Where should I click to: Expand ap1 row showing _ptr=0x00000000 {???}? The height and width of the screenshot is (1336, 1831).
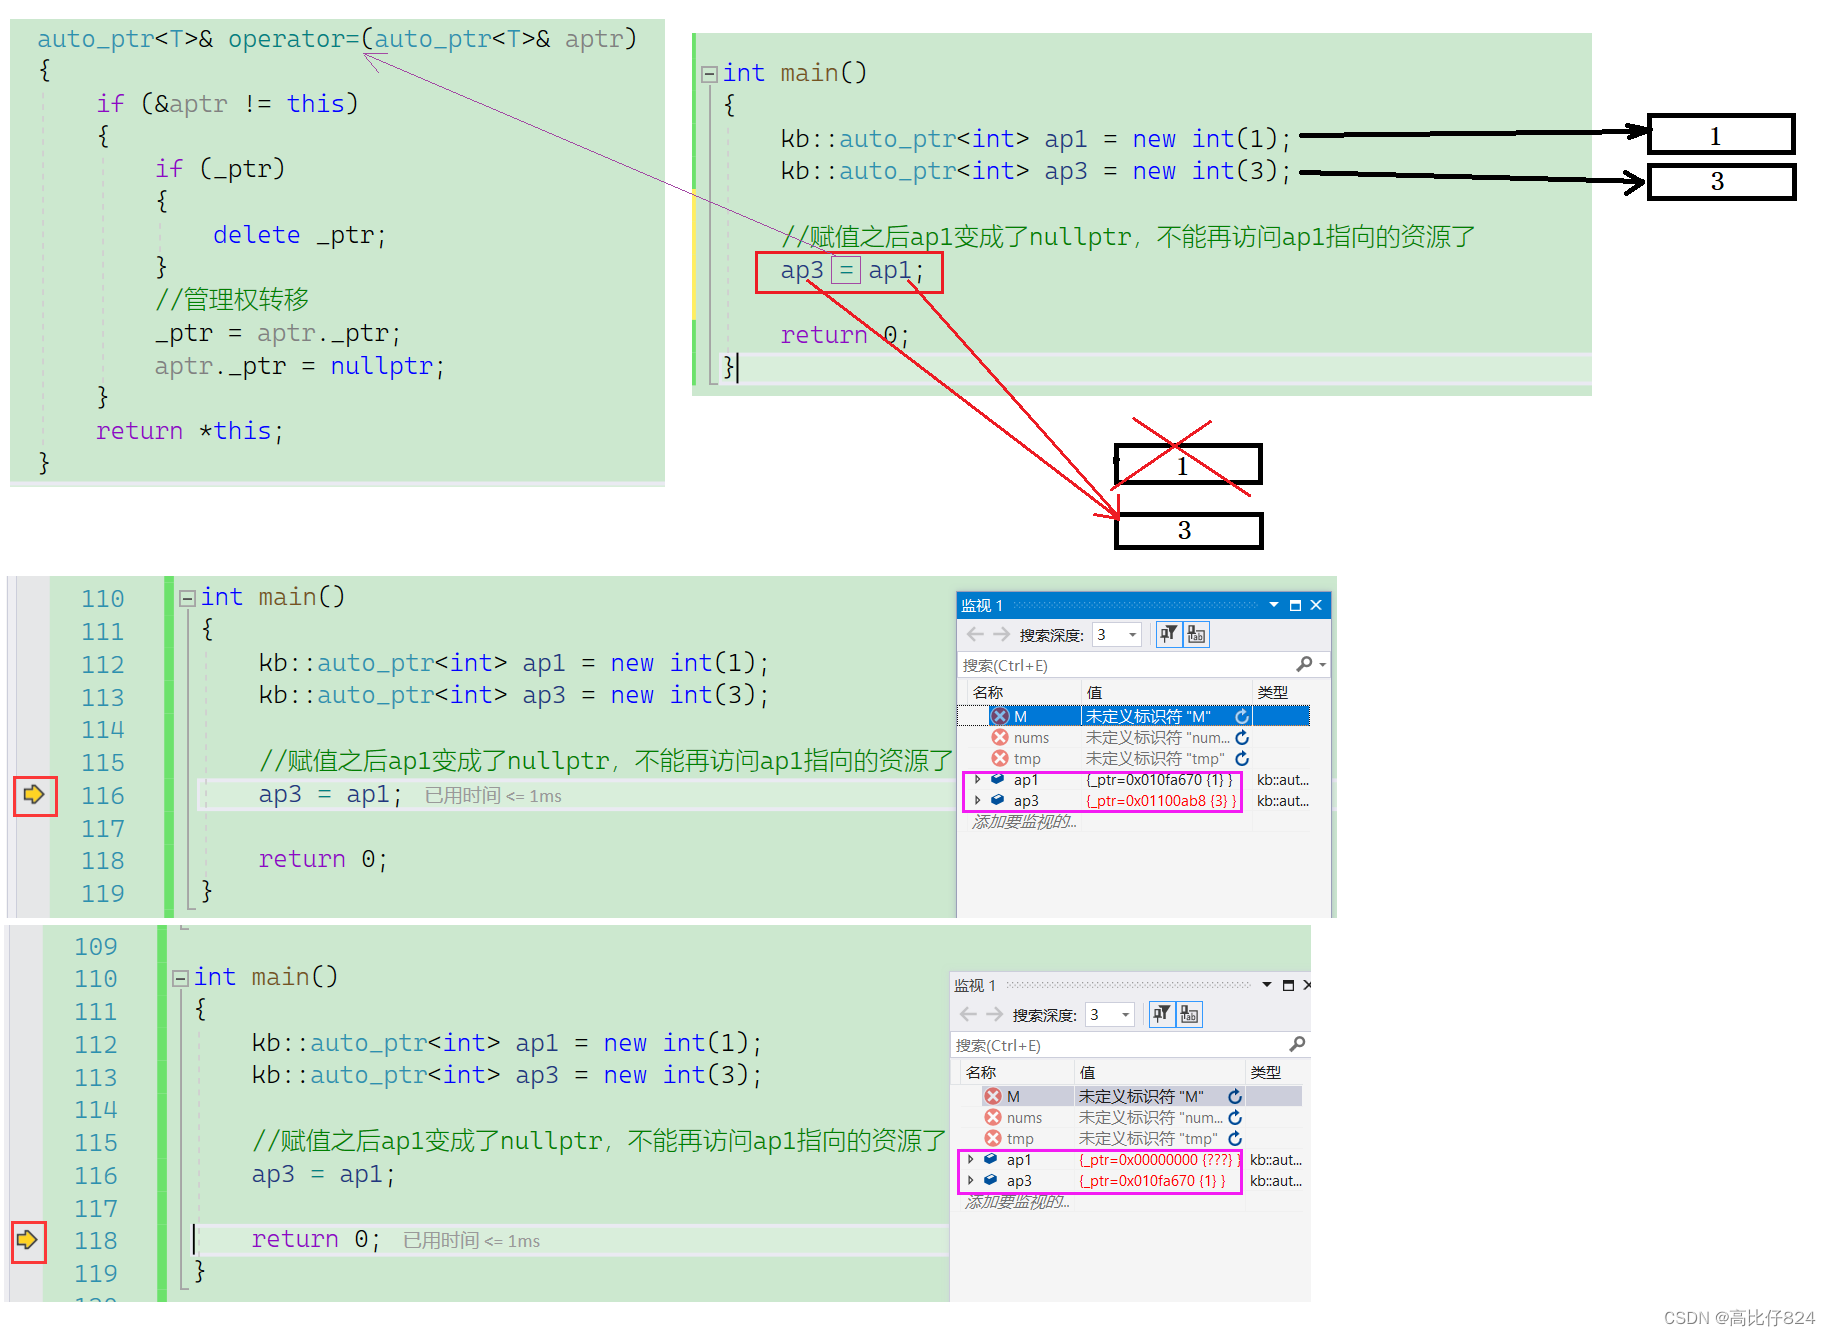[x=970, y=1159]
